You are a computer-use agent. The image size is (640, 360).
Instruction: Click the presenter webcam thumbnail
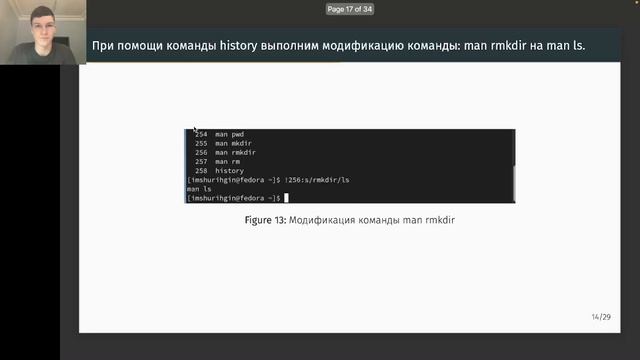(43, 32)
